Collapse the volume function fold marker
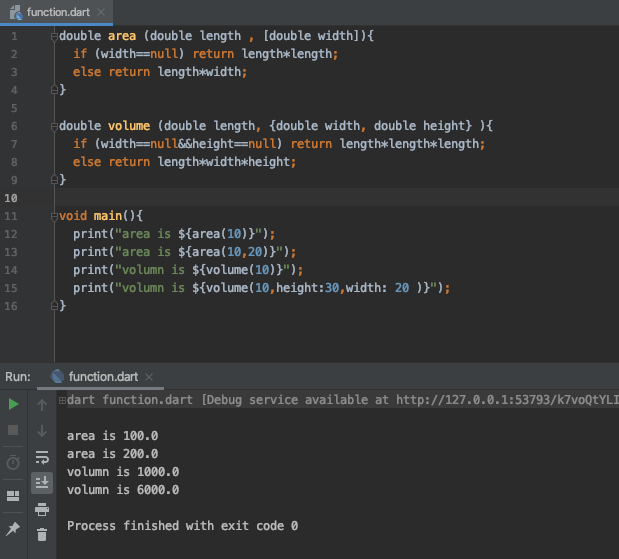619x559 pixels. coord(54,127)
